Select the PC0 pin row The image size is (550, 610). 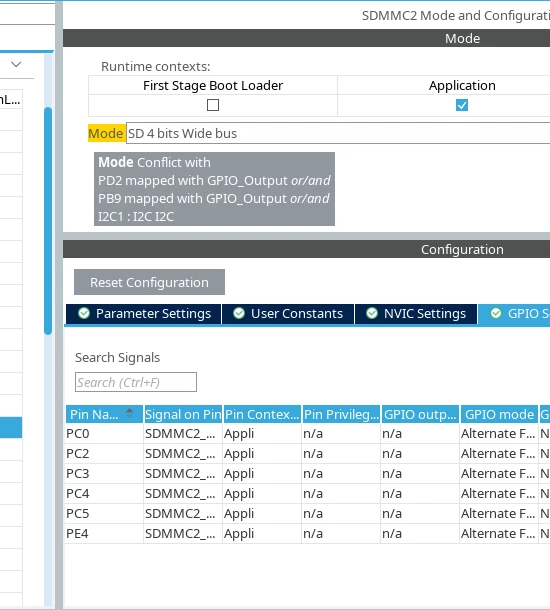(x=307, y=433)
